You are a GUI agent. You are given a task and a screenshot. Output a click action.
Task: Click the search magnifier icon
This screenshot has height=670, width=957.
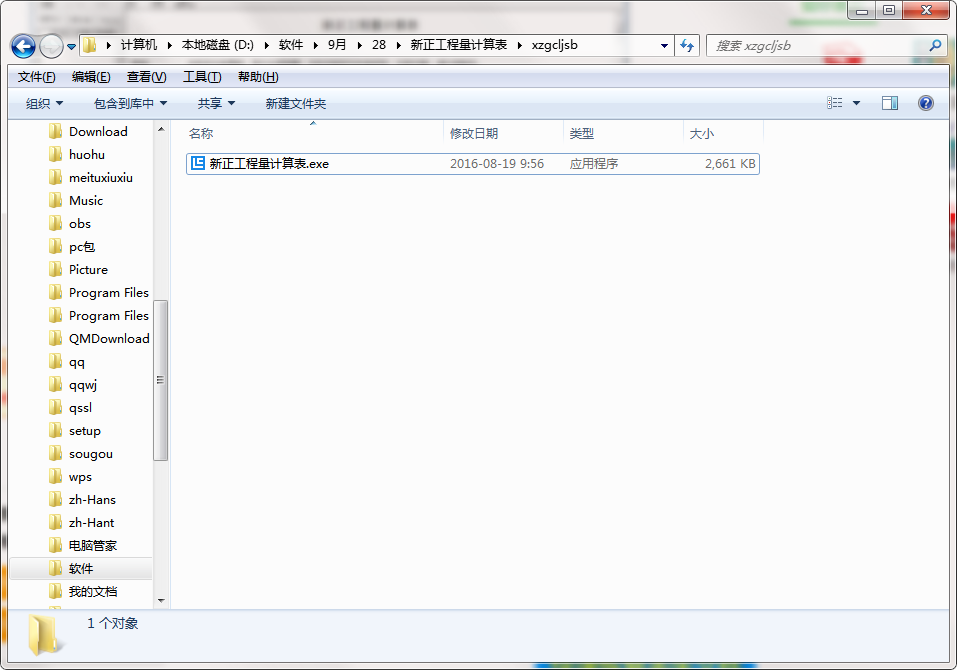[x=935, y=45]
